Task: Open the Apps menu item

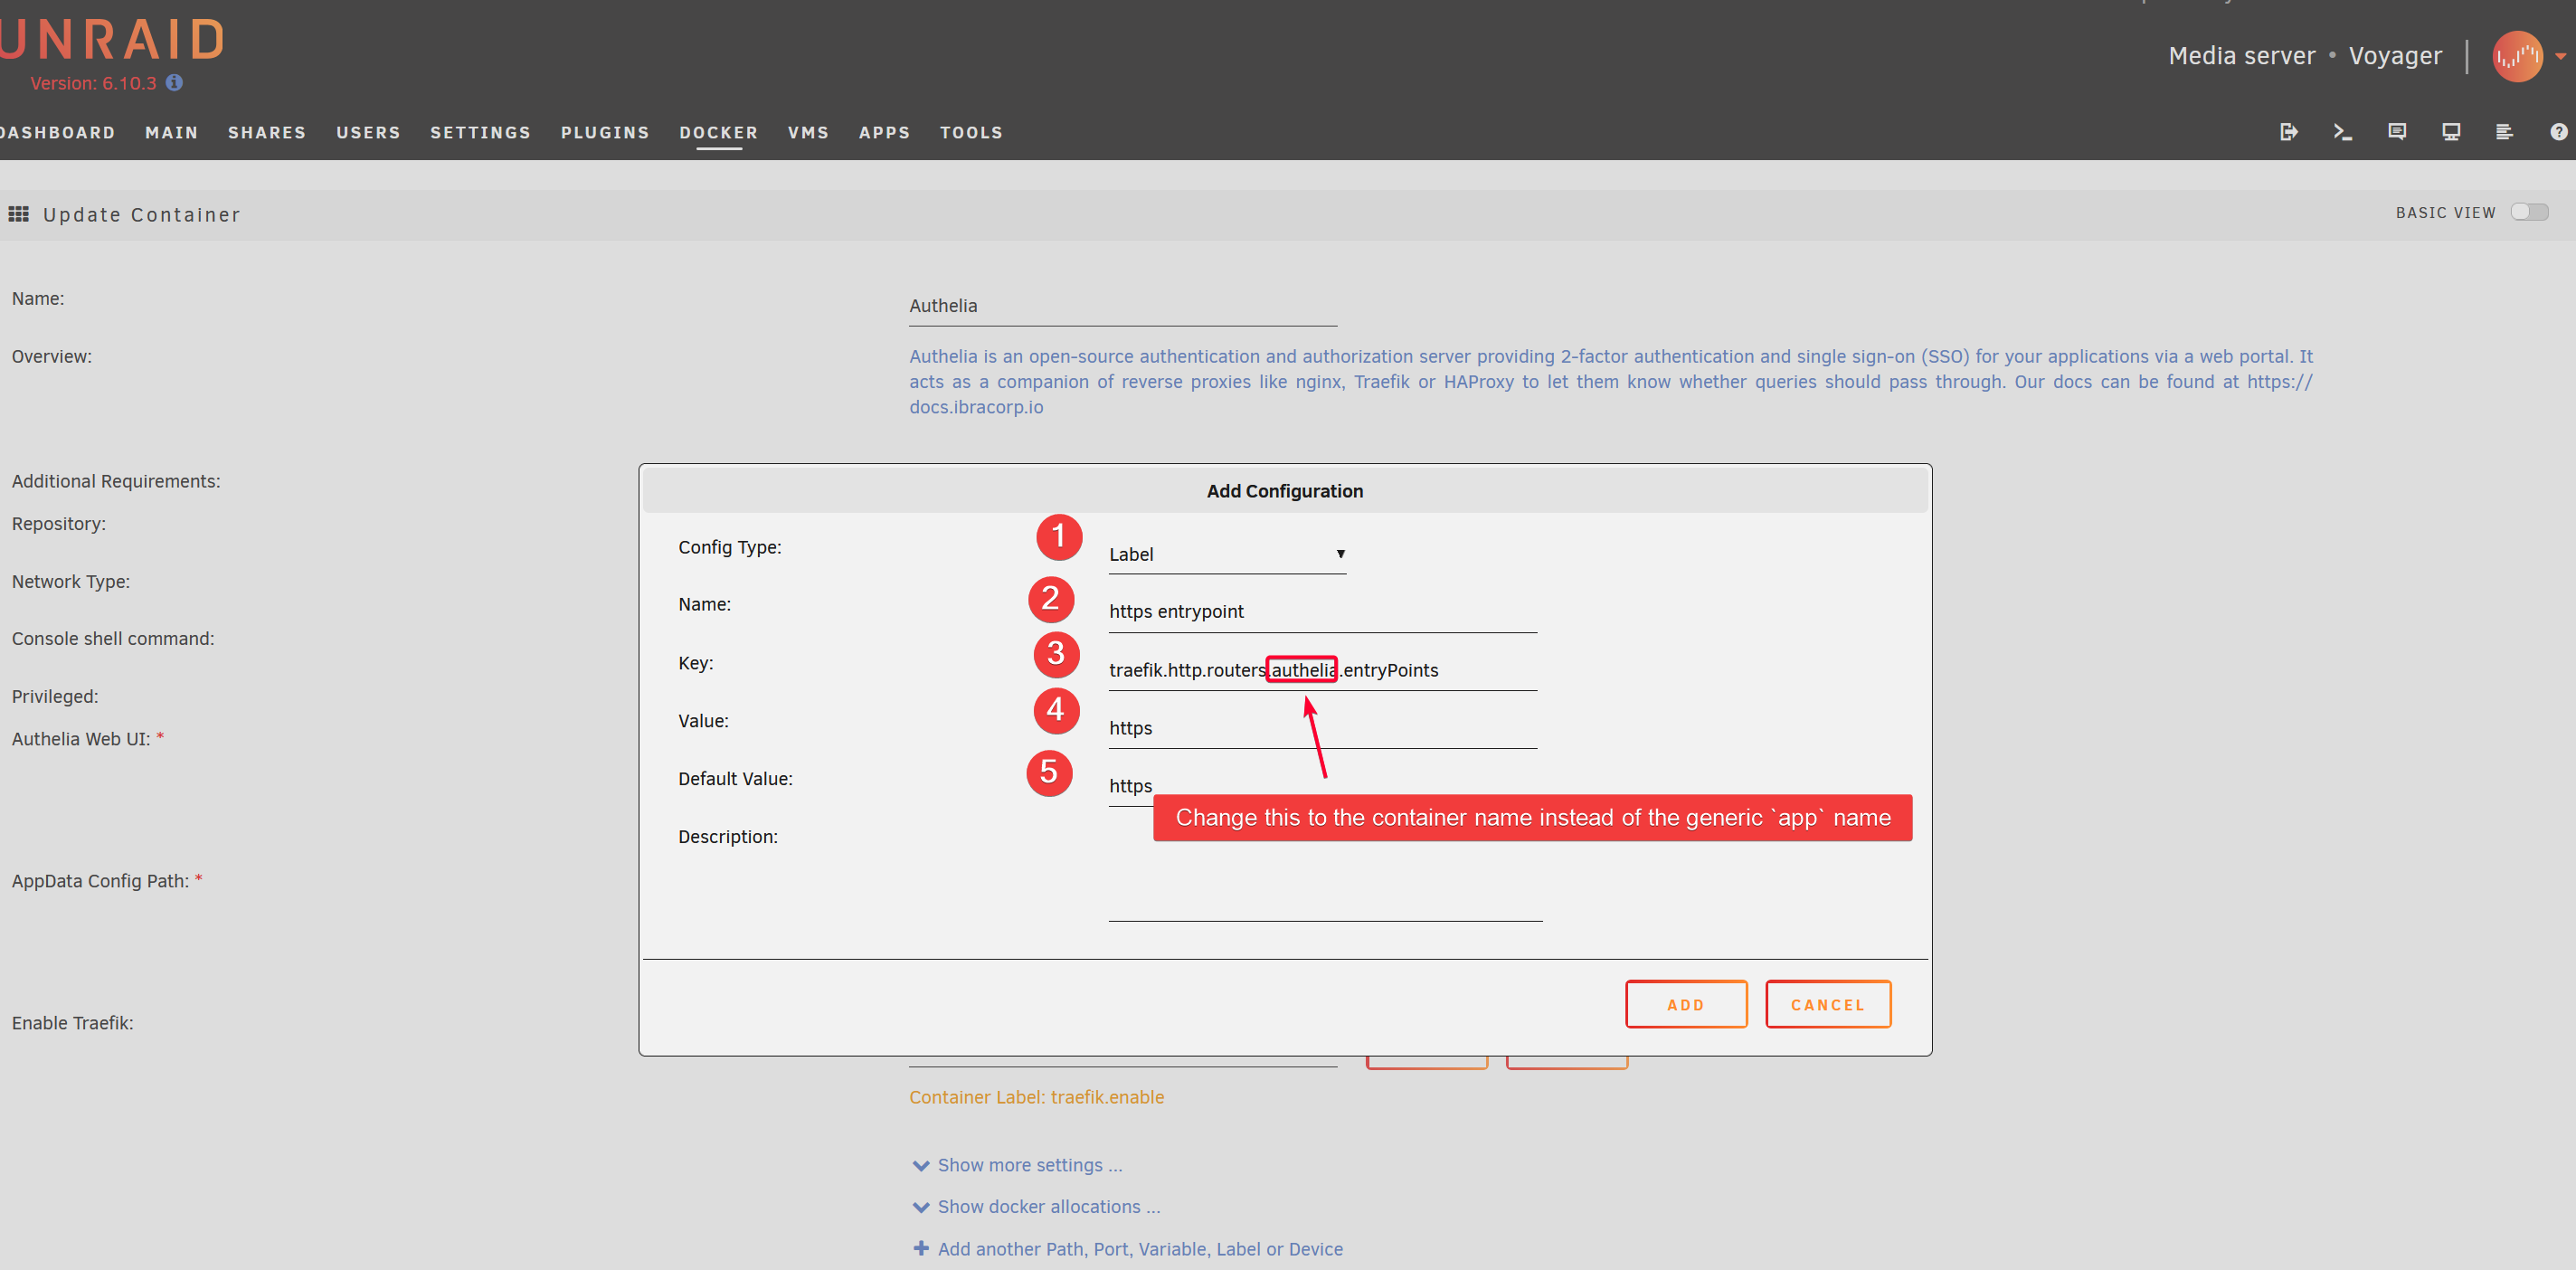Action: (884, 132)
